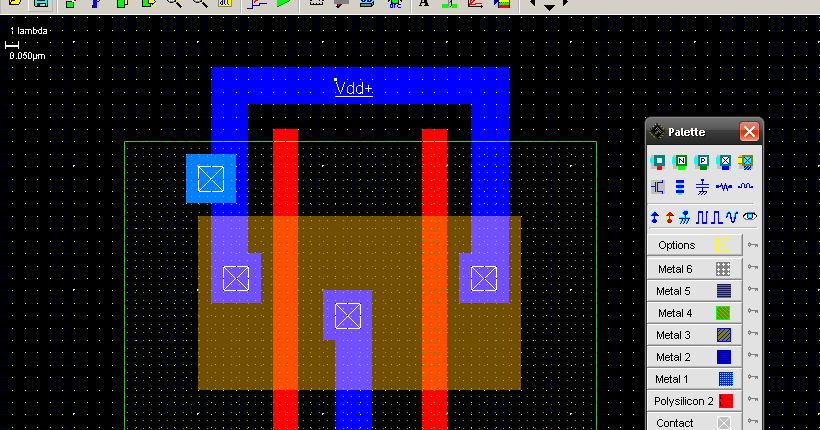Click the center contact between the gates
Viewport: 820px width, 430px height.
click(x=348, y=316)
